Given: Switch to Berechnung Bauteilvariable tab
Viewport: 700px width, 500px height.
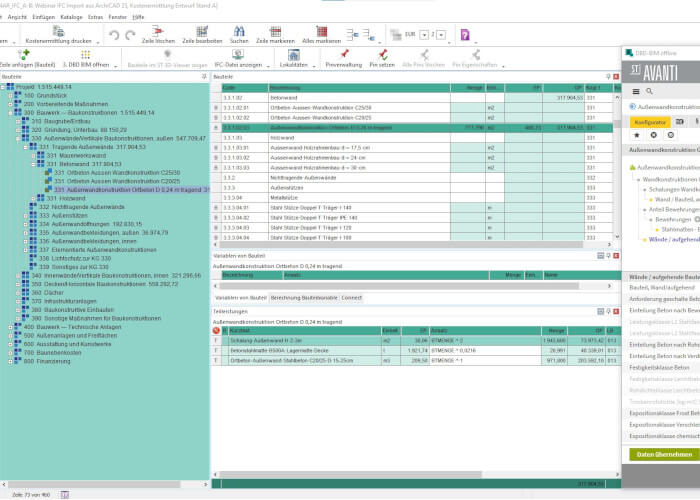Looking at the screenshot, I should [304, 298].
